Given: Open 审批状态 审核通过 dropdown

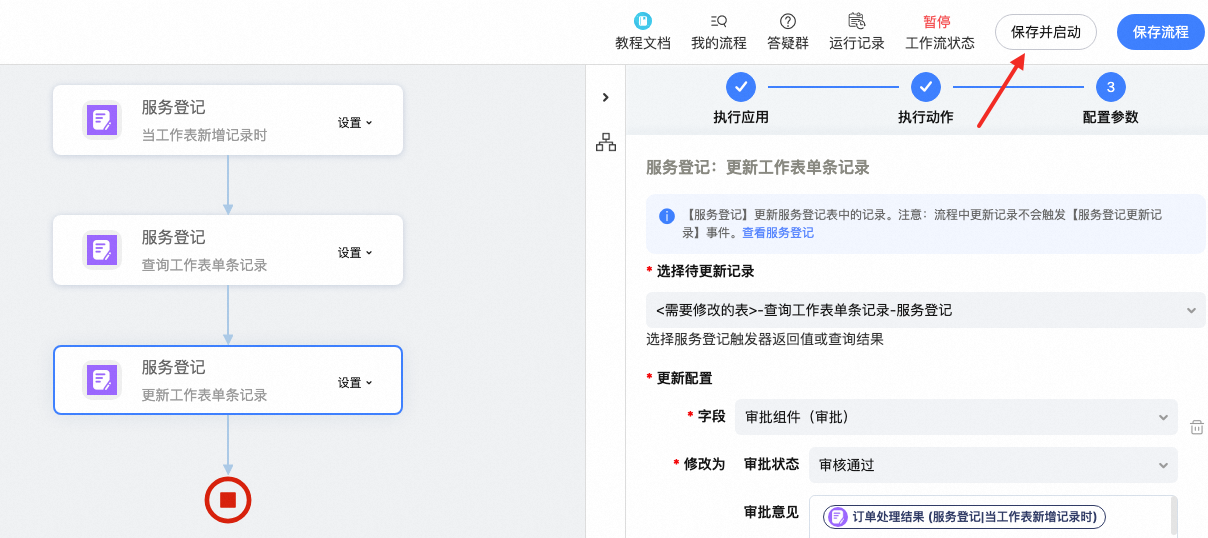Looking at the screenshot, I should (992, 465).
